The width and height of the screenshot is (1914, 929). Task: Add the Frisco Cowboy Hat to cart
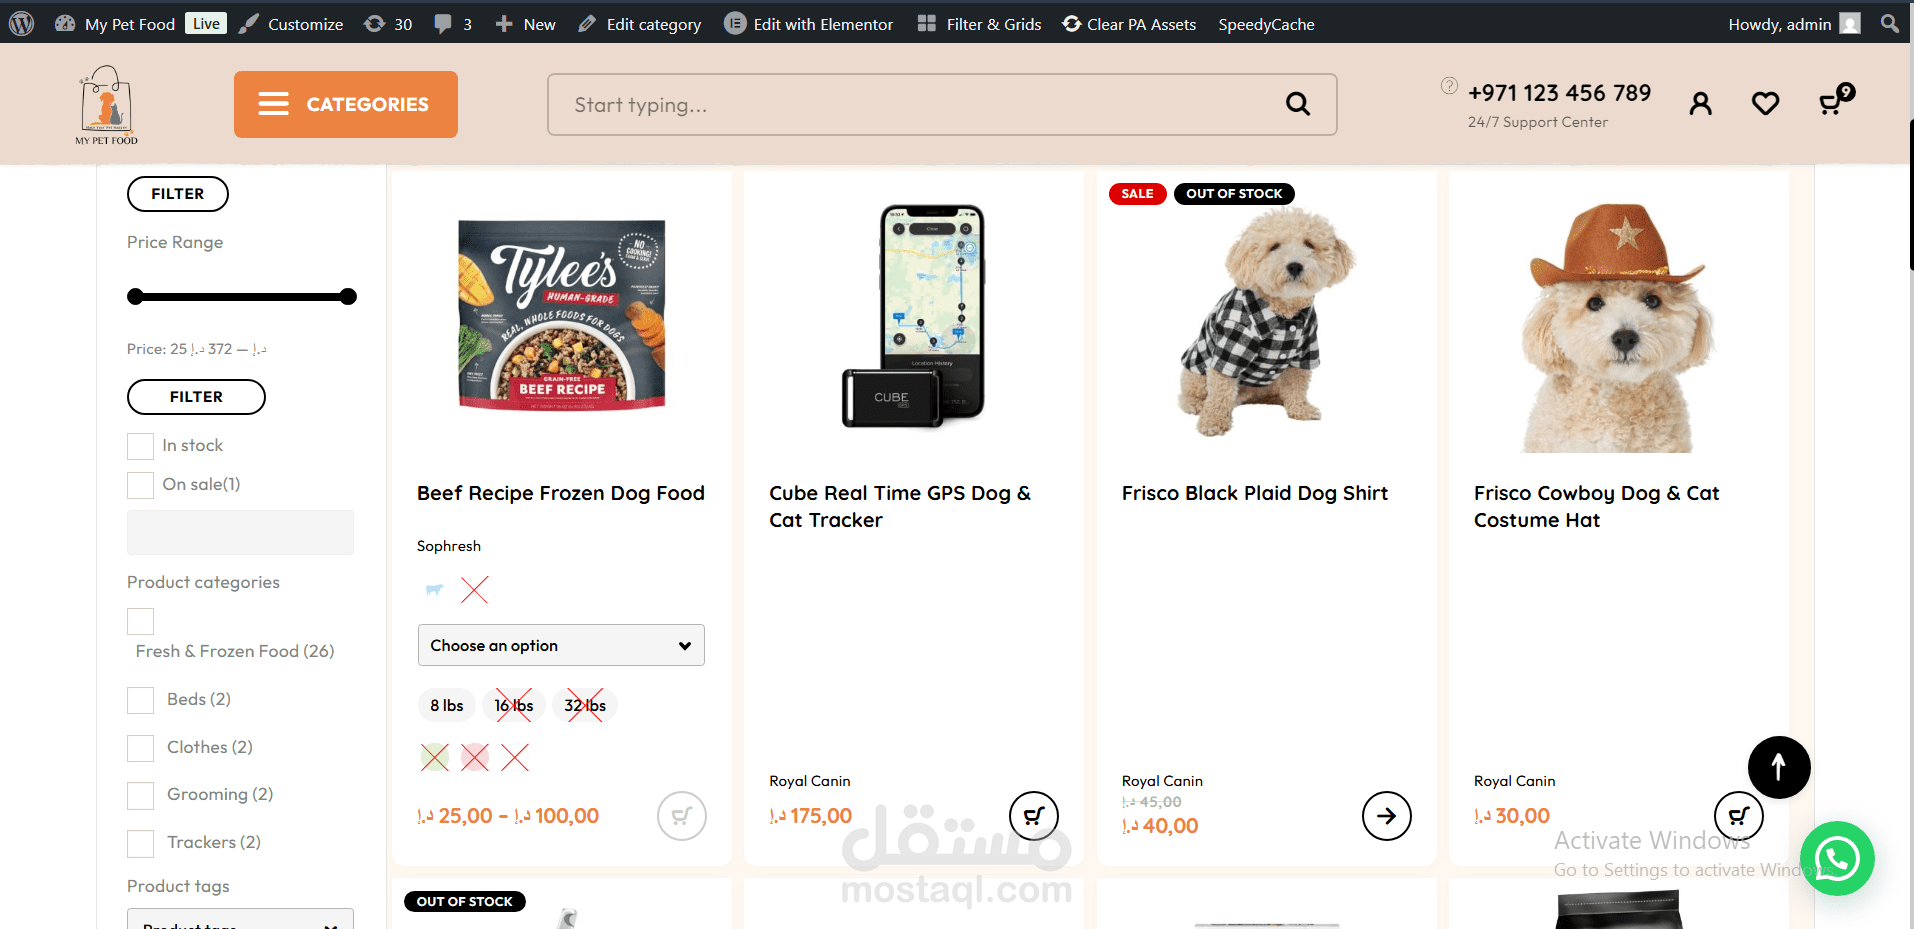(x=1739, y=816)
